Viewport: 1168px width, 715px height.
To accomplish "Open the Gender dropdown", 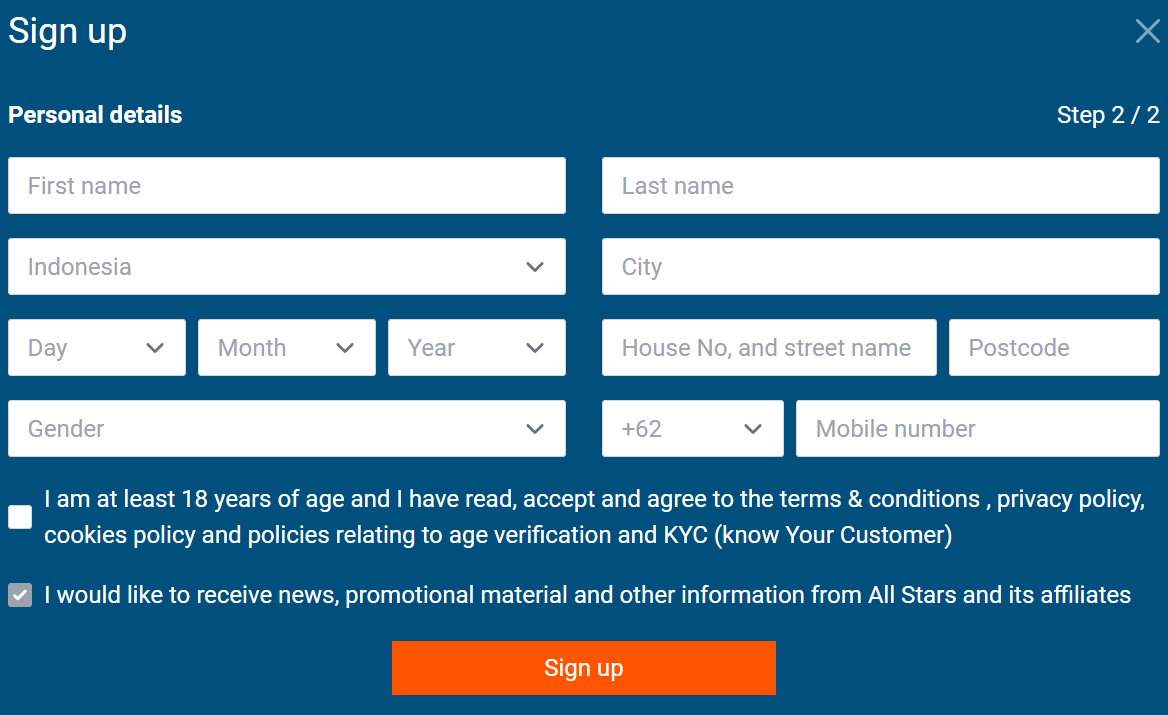I will [x=287, y=429].
